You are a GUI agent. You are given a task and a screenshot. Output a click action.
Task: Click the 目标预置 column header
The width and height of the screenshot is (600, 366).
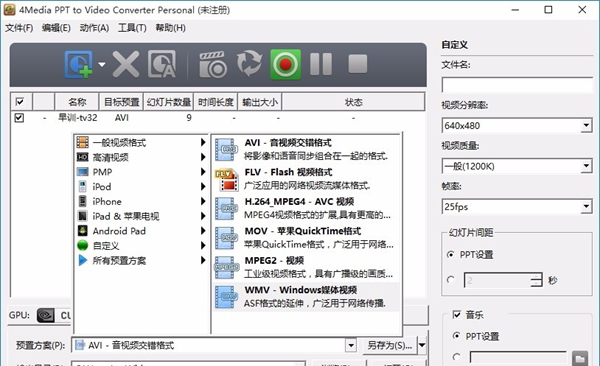click(x=121, y=102)
